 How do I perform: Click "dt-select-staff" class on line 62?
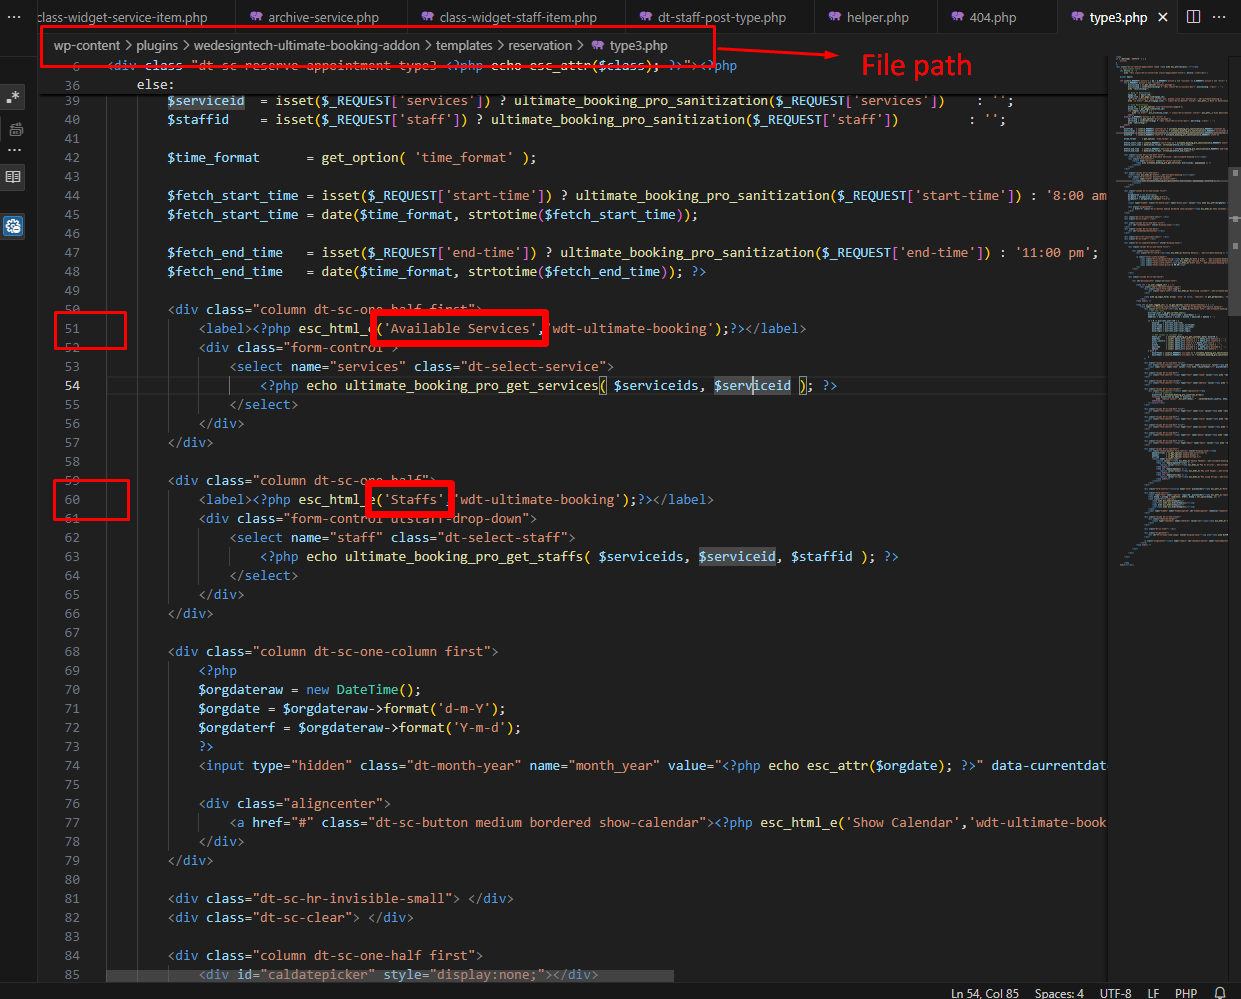click(x=506, y=537)
